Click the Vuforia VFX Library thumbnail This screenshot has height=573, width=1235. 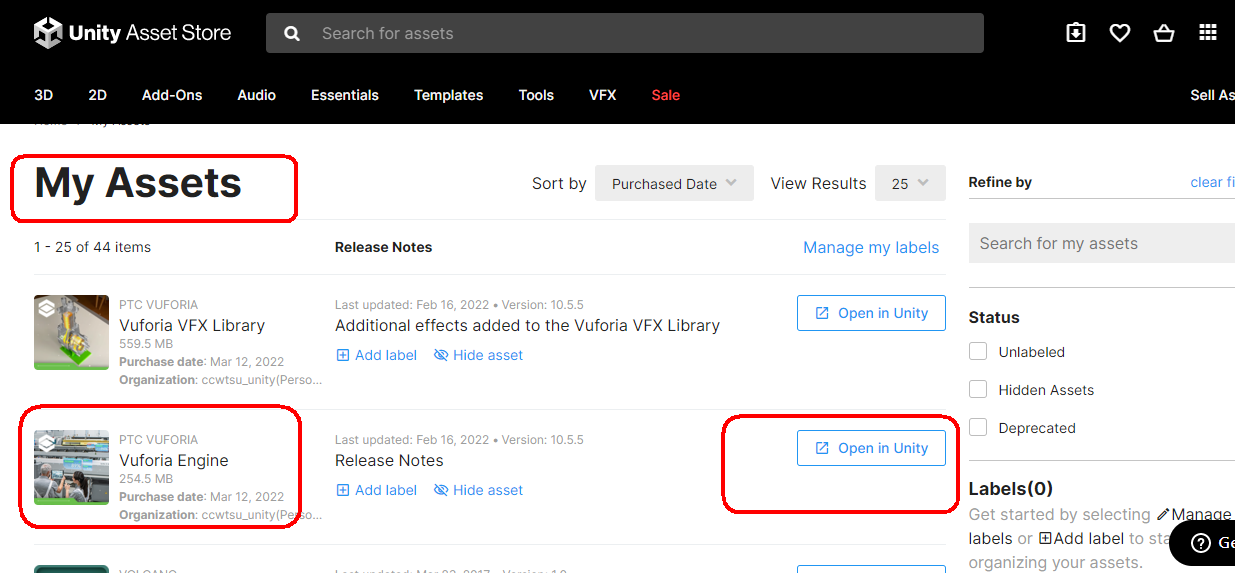(x=71, y=332)
